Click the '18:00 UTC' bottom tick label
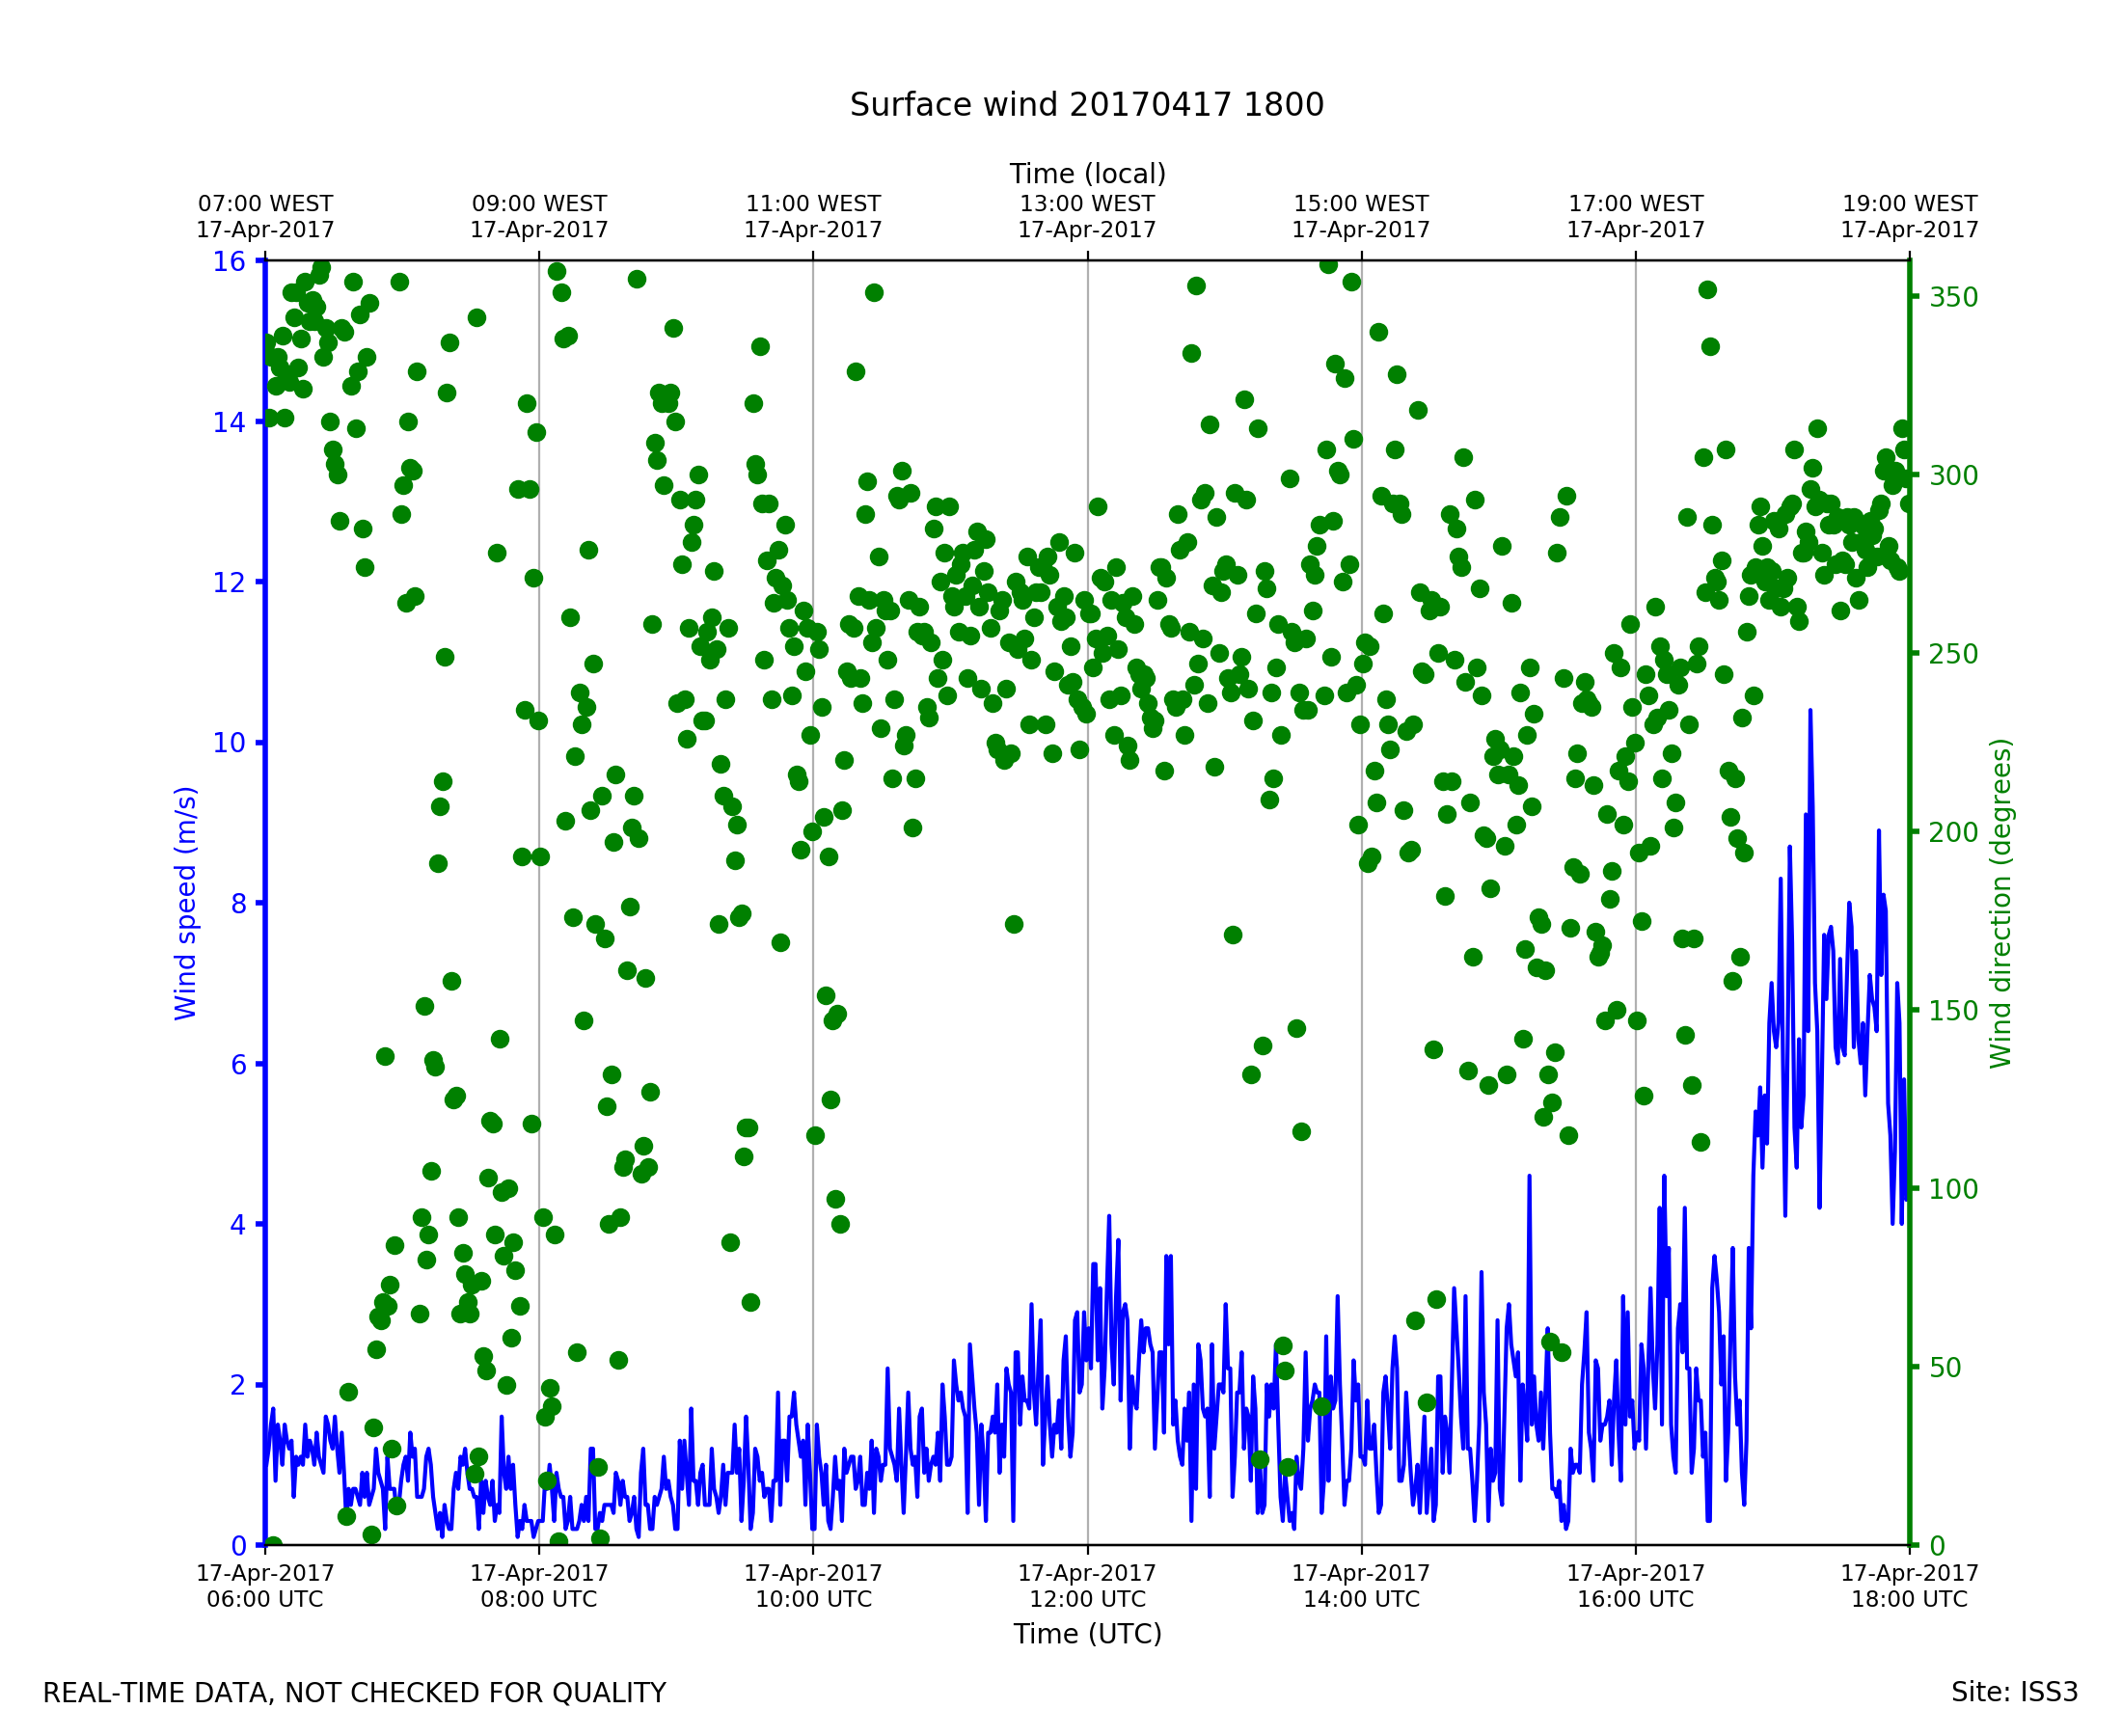Screen dimensions: 2122x1736 [x=1909, y=1599]
